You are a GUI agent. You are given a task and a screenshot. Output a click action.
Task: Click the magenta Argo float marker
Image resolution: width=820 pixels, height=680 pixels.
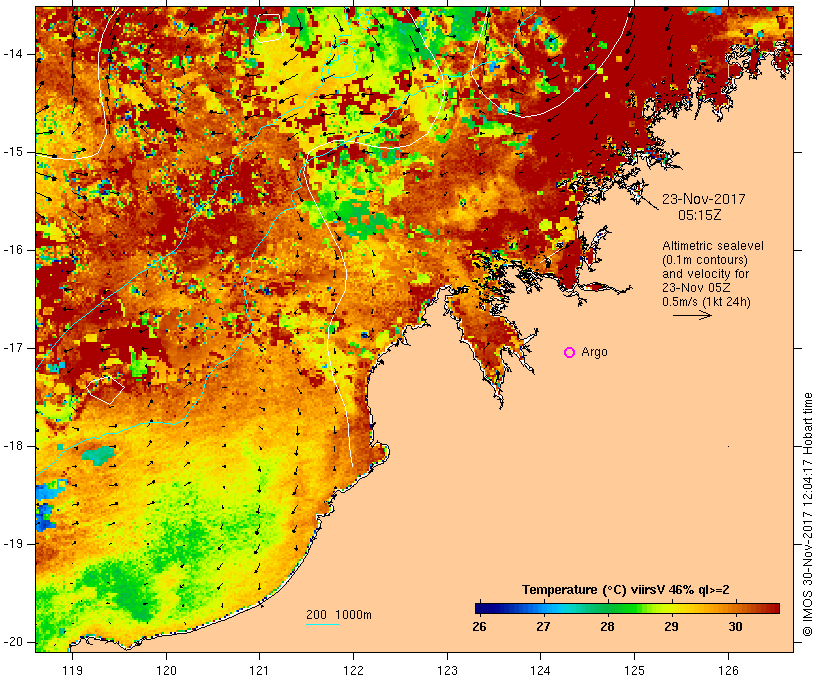click(570, 353)
